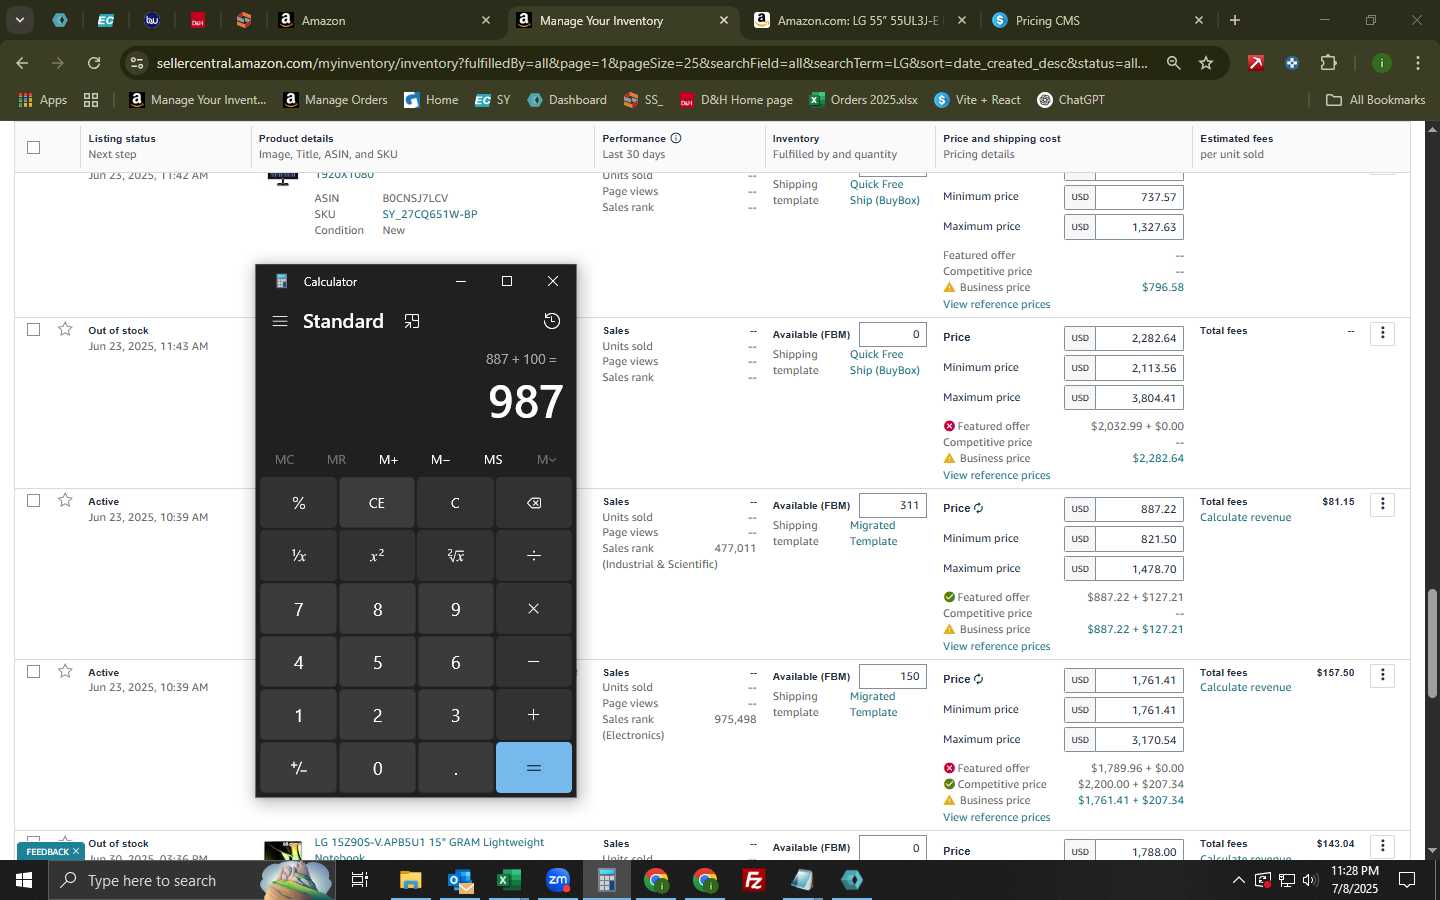The height and width of the screenshot is (900, 1440).
Task: Click the Calculator backspace key
Action: coord(533,503)
